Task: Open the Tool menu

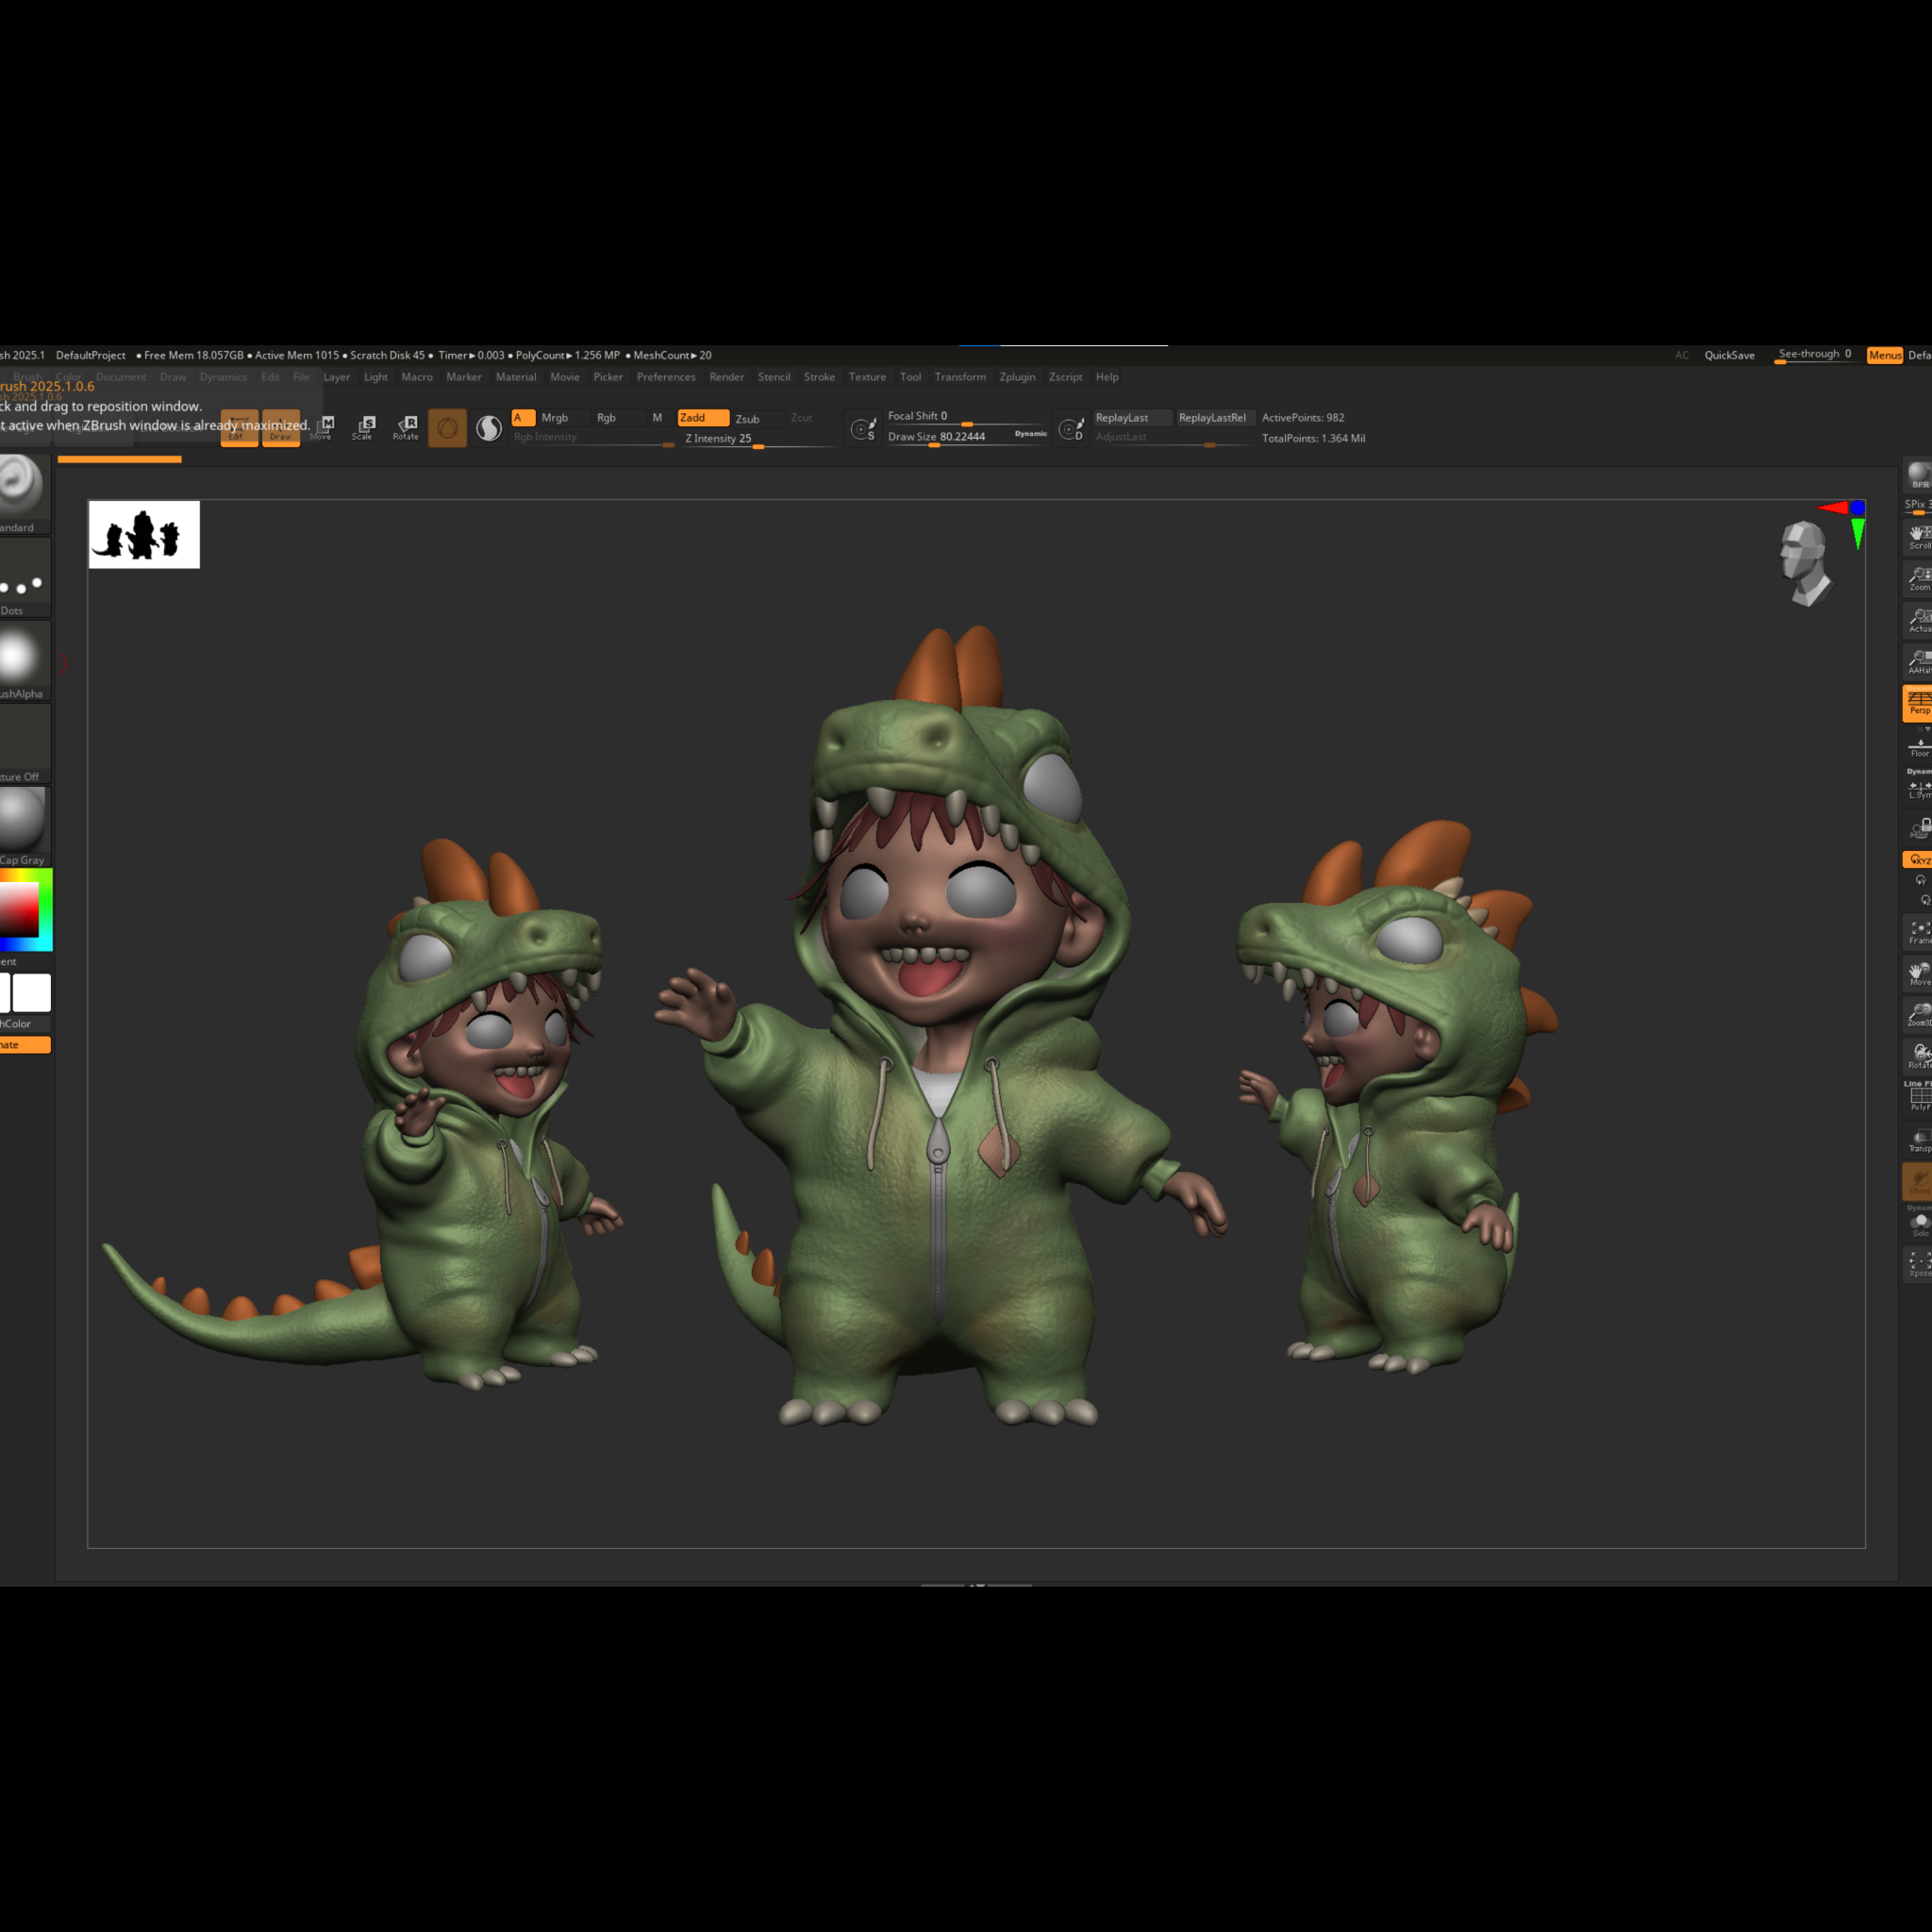Action: pos(910,377)
